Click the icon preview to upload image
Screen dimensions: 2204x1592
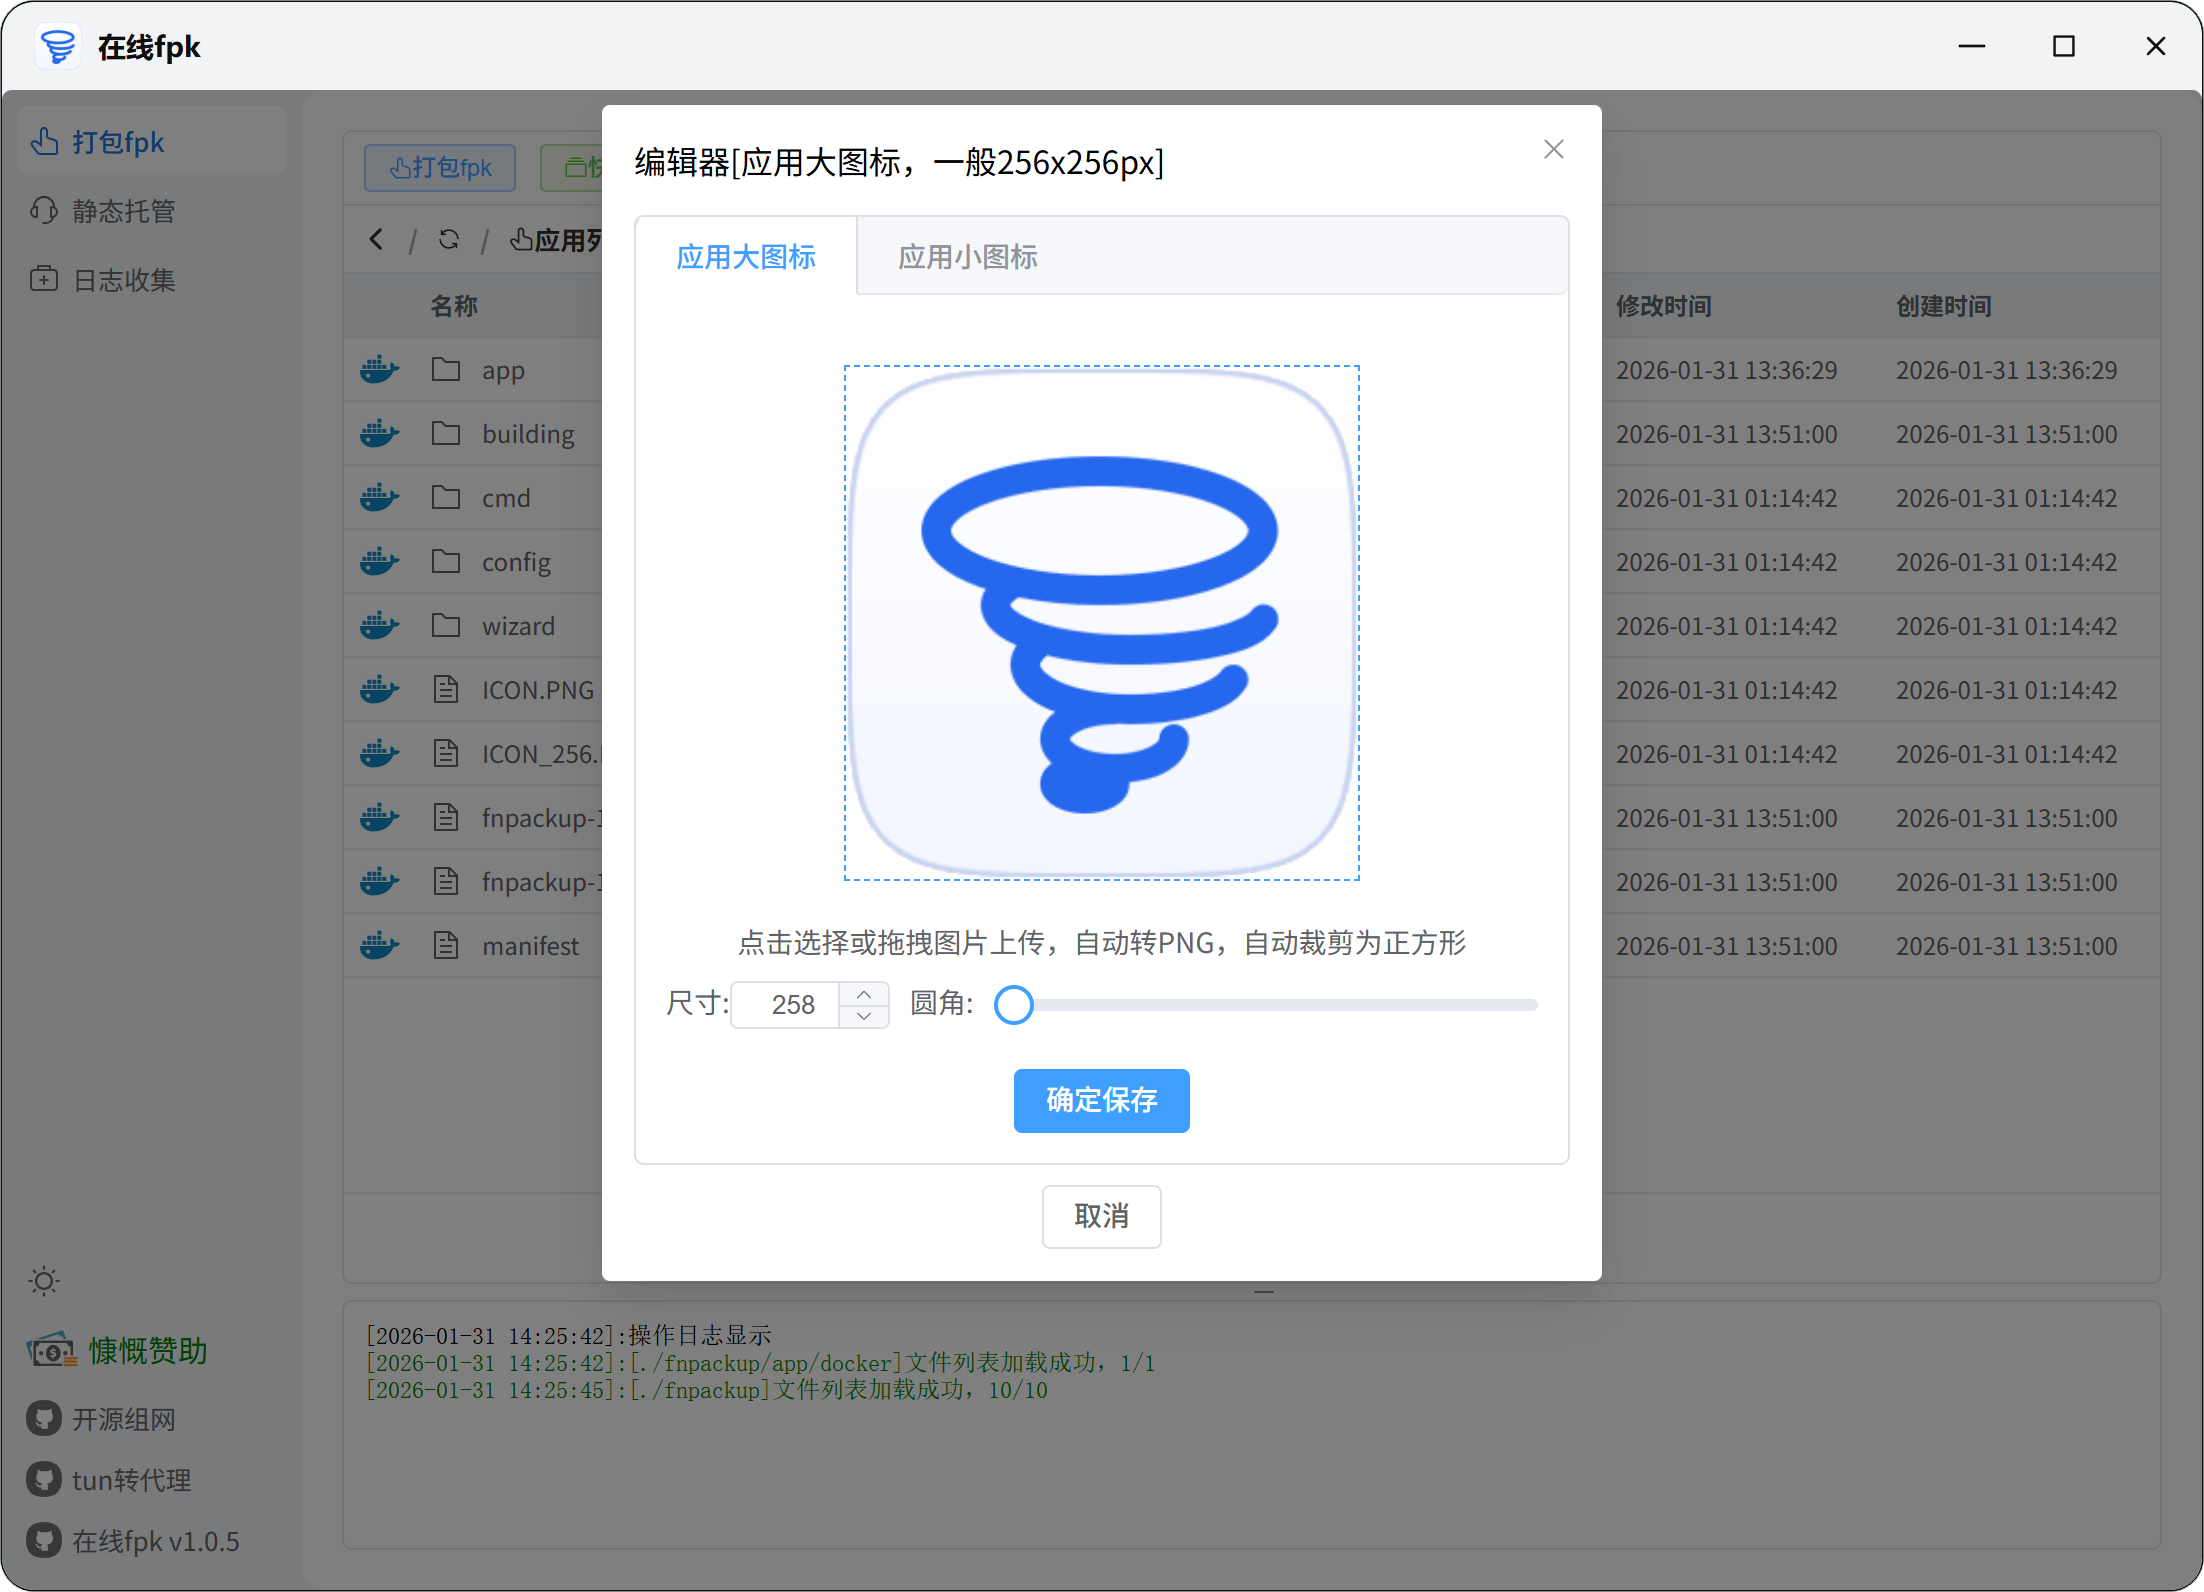click(x=1101, y=622)
